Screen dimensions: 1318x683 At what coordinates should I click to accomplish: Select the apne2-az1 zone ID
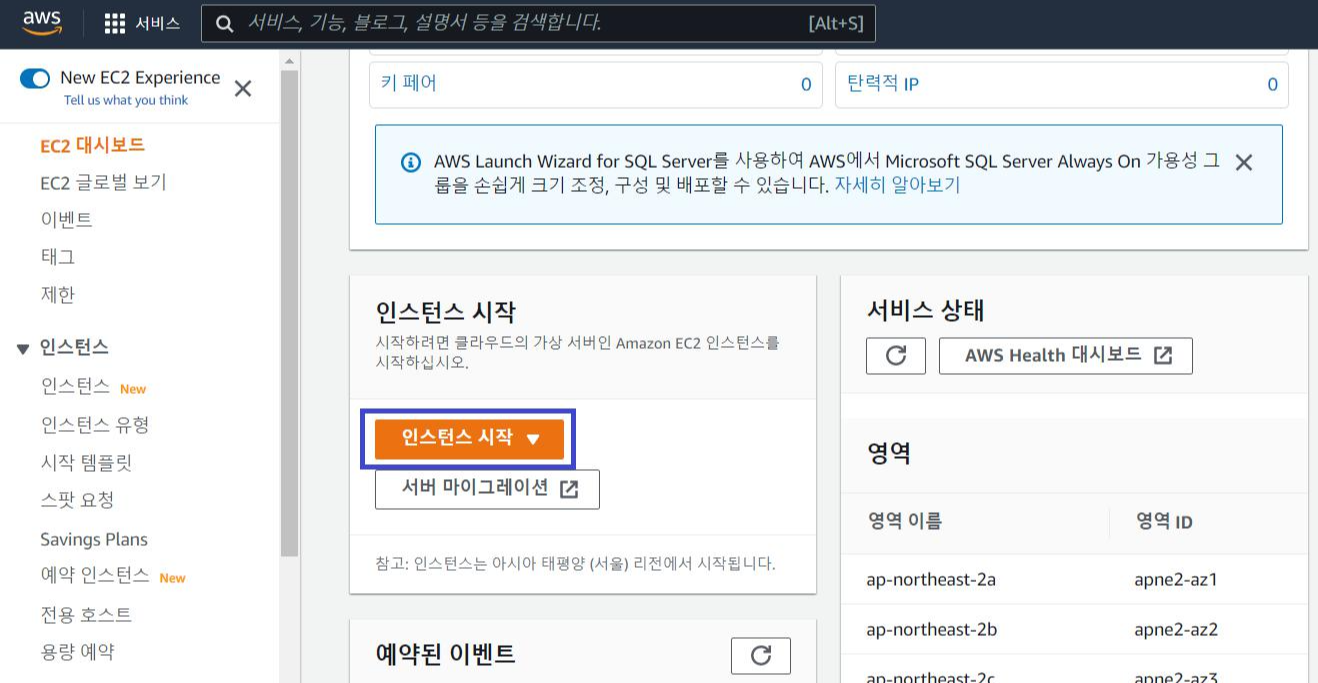(x=1176, y=580)
